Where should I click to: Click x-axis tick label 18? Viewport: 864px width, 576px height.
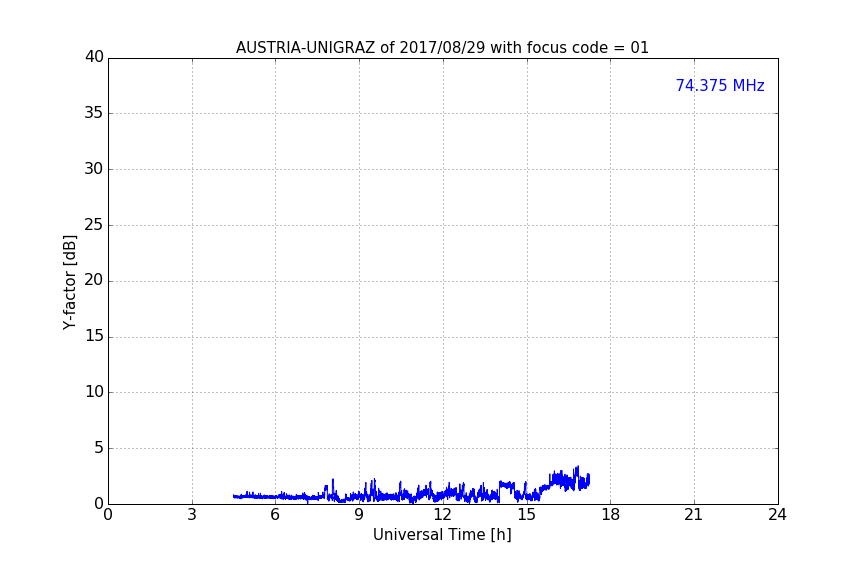click(611, 515)
